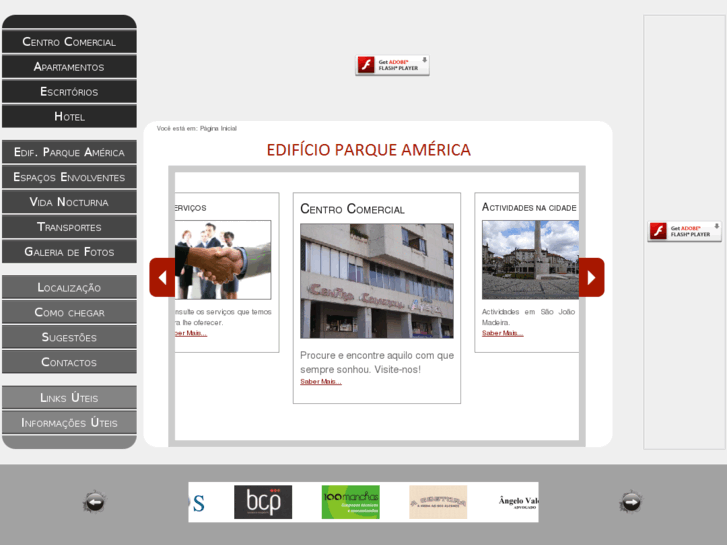This screenshot has width=727, height=545.
Task: Click Saber Mais under Serviços card
Action: click(x=191, y=333)
